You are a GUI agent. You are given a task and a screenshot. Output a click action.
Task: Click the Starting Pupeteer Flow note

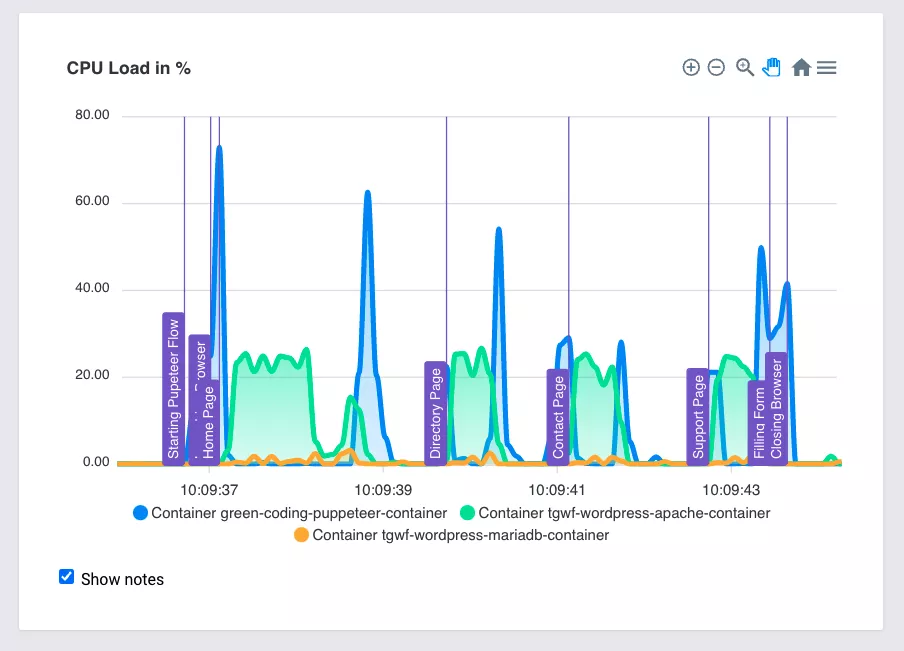tap(174, 389)
